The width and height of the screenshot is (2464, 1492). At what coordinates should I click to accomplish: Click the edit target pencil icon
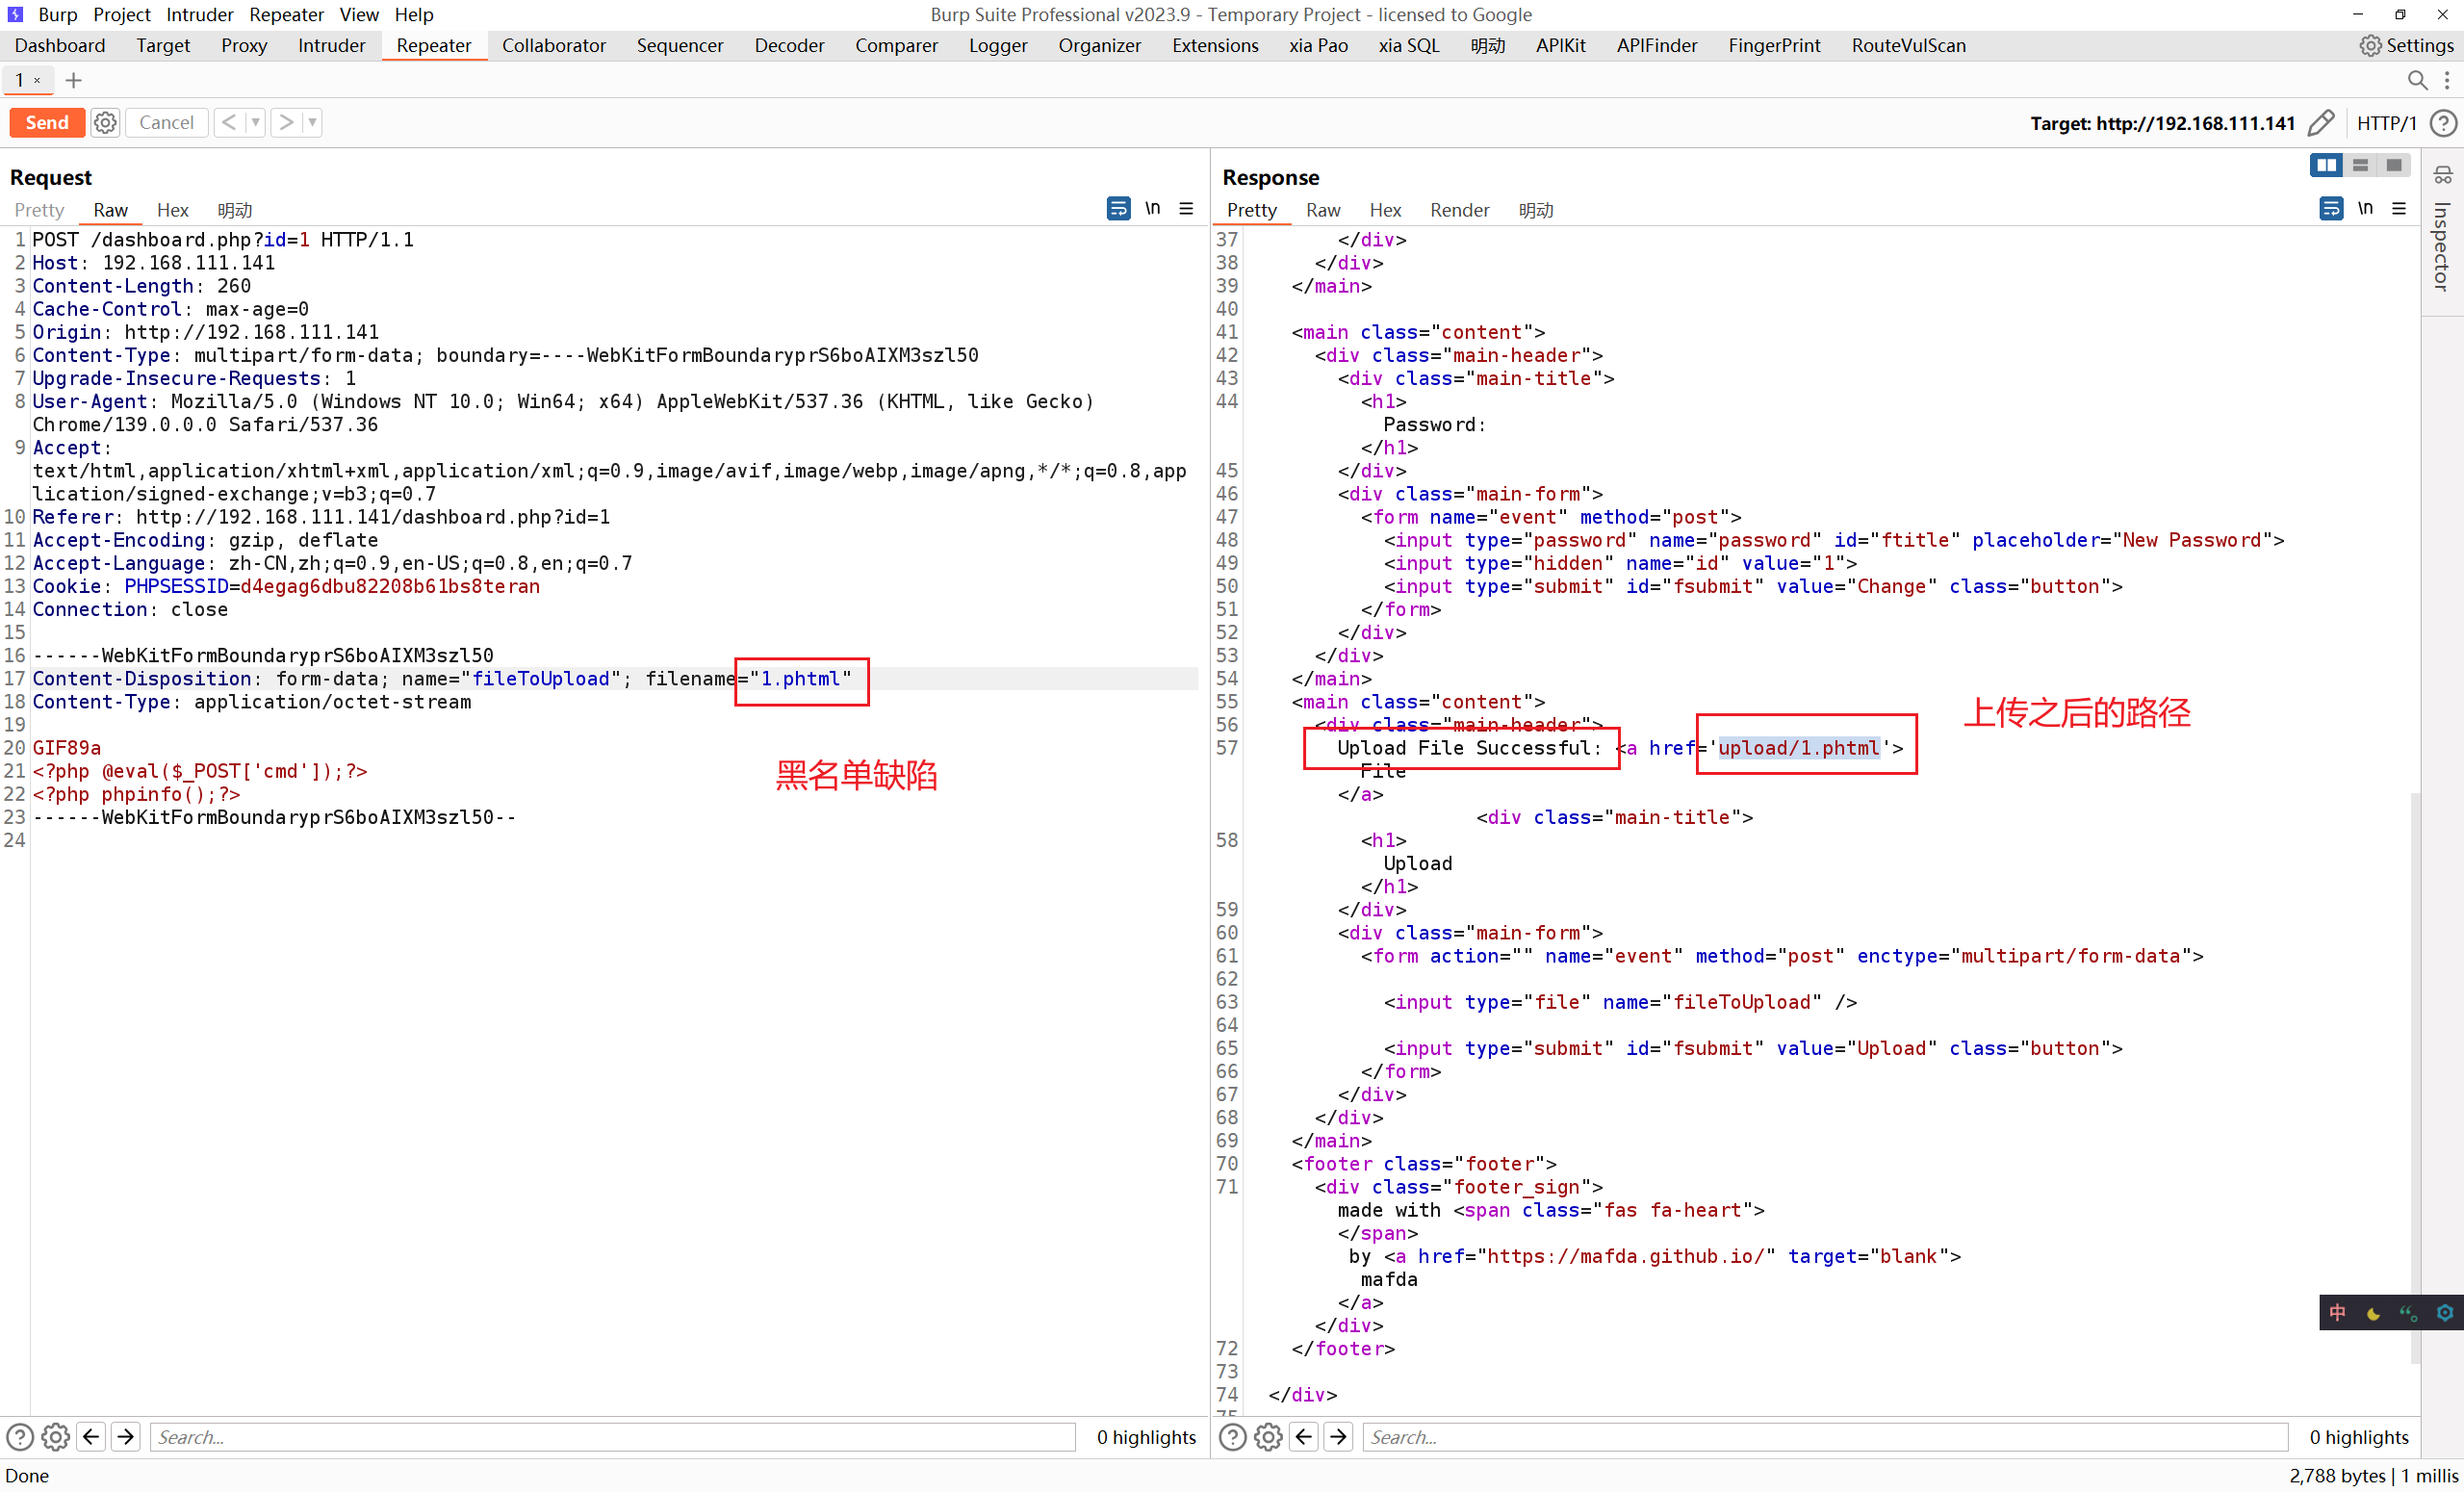(2321, 122)
